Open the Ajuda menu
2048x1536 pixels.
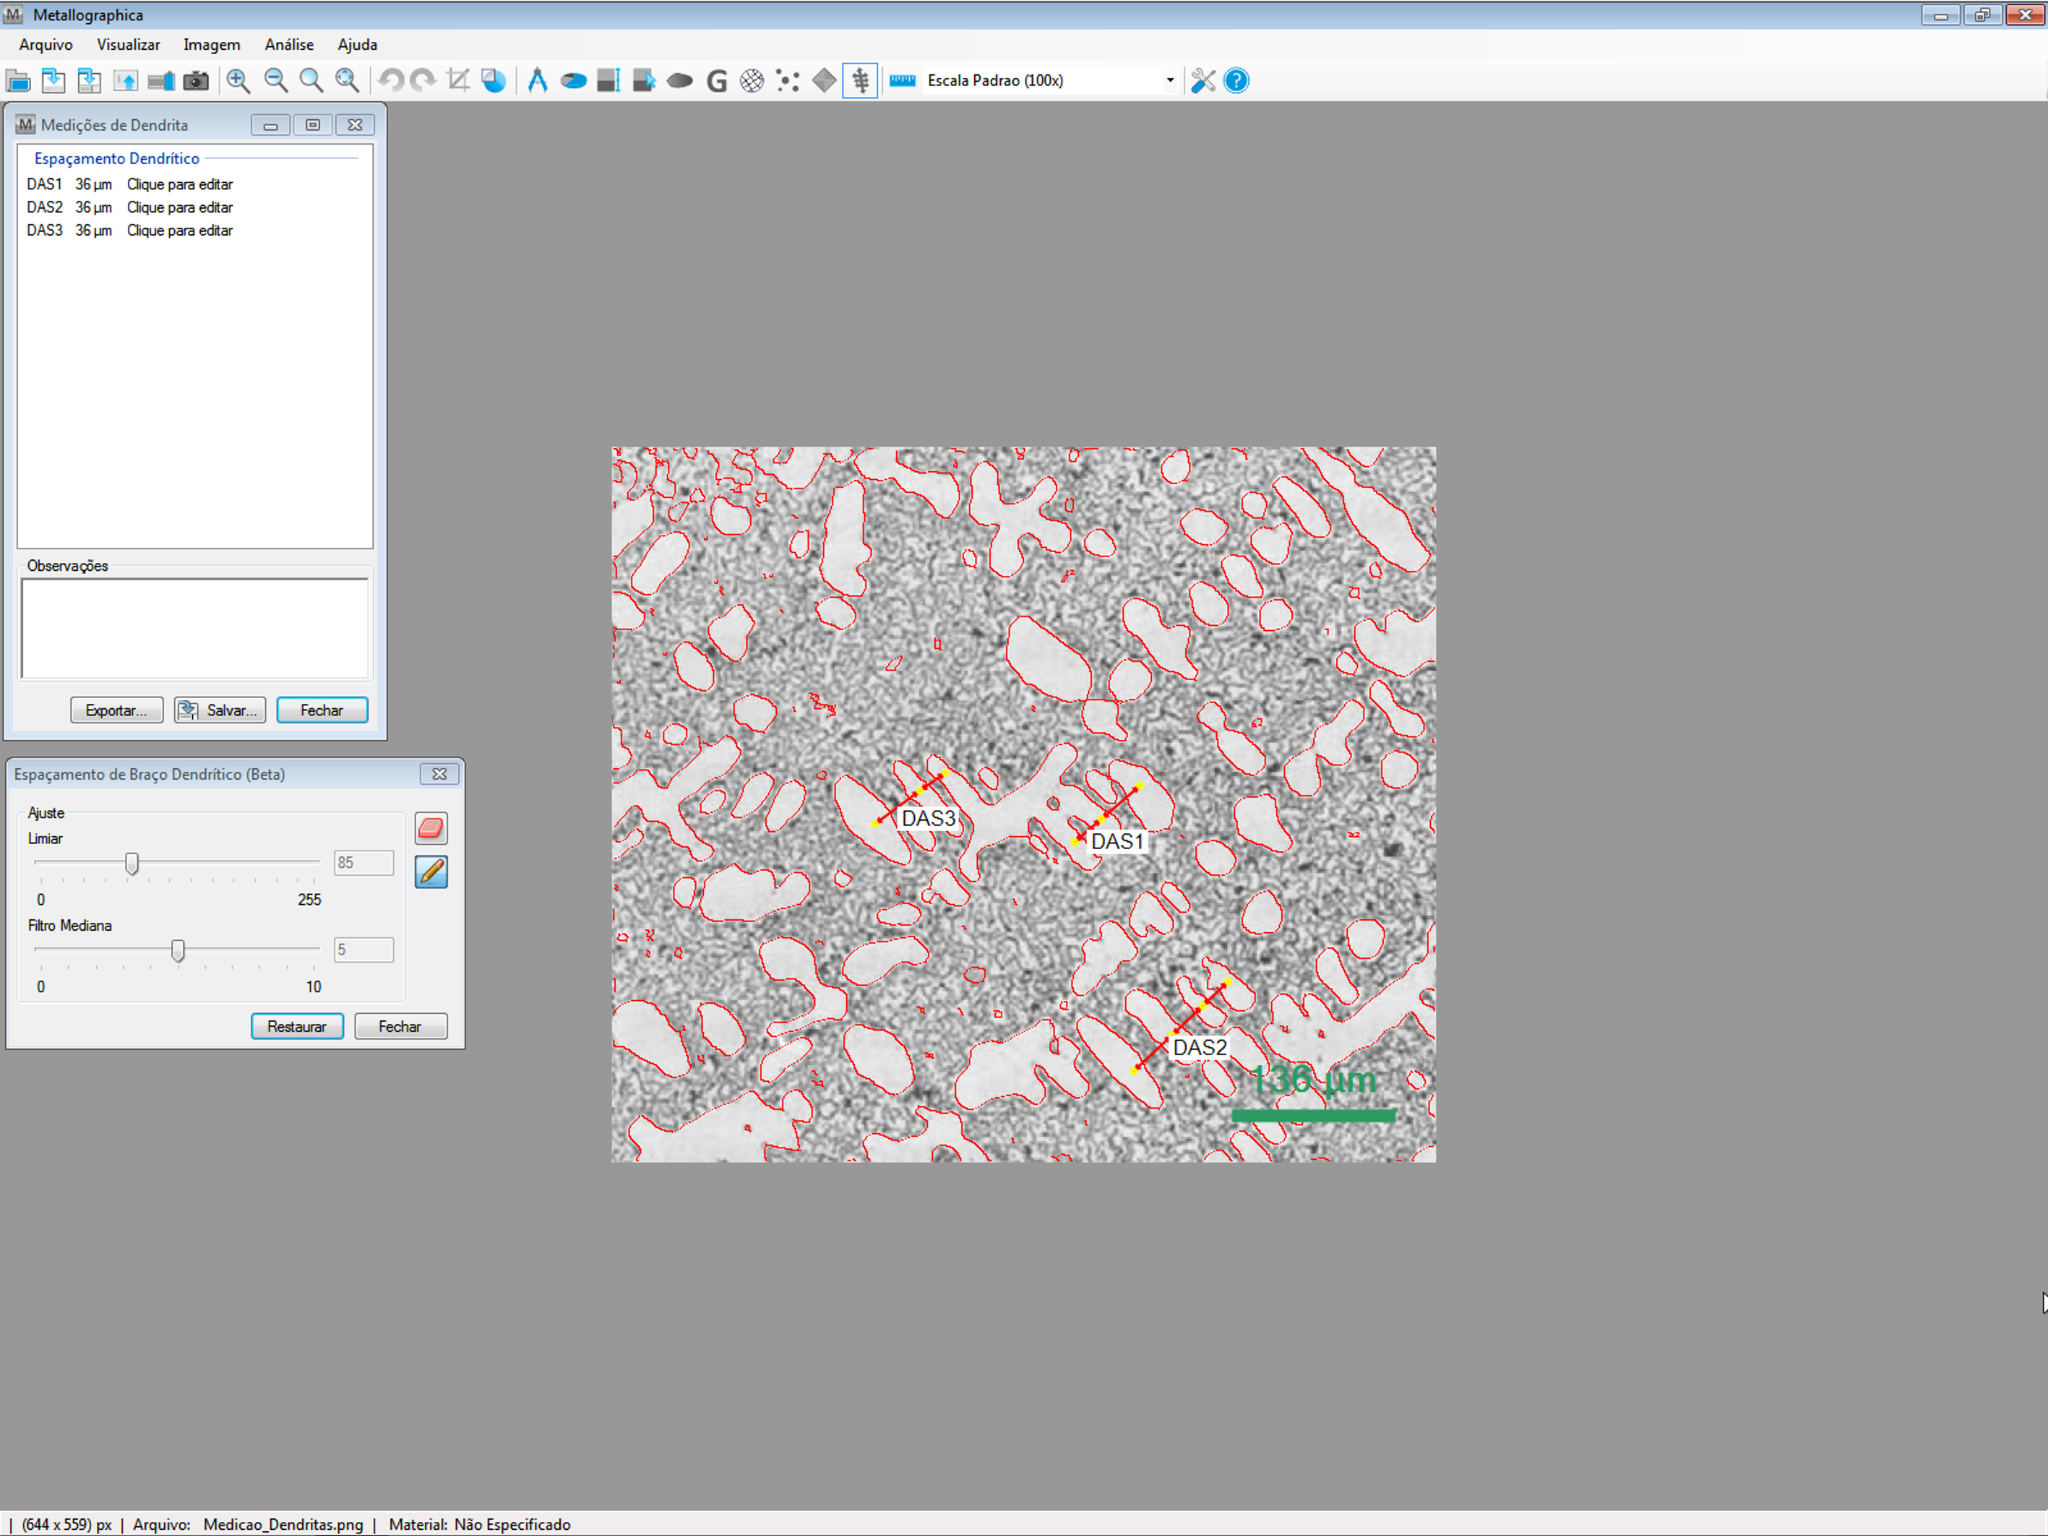tap(357, 44)
